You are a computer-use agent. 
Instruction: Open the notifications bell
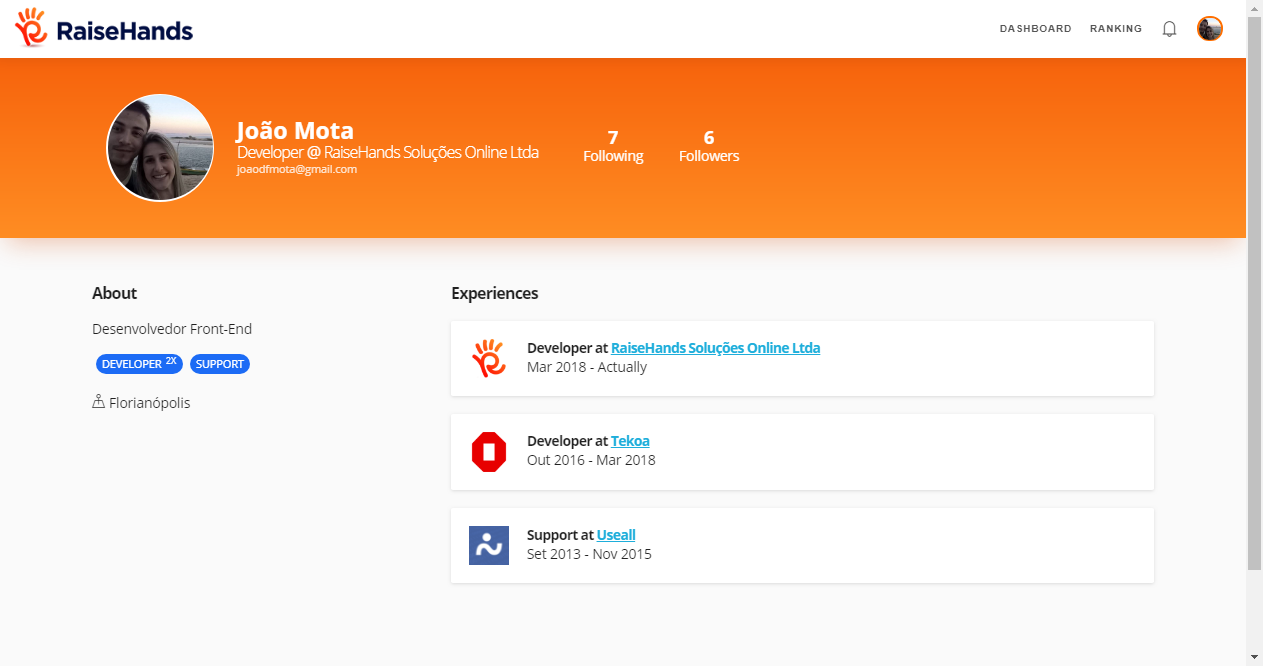coord(1169,29)
